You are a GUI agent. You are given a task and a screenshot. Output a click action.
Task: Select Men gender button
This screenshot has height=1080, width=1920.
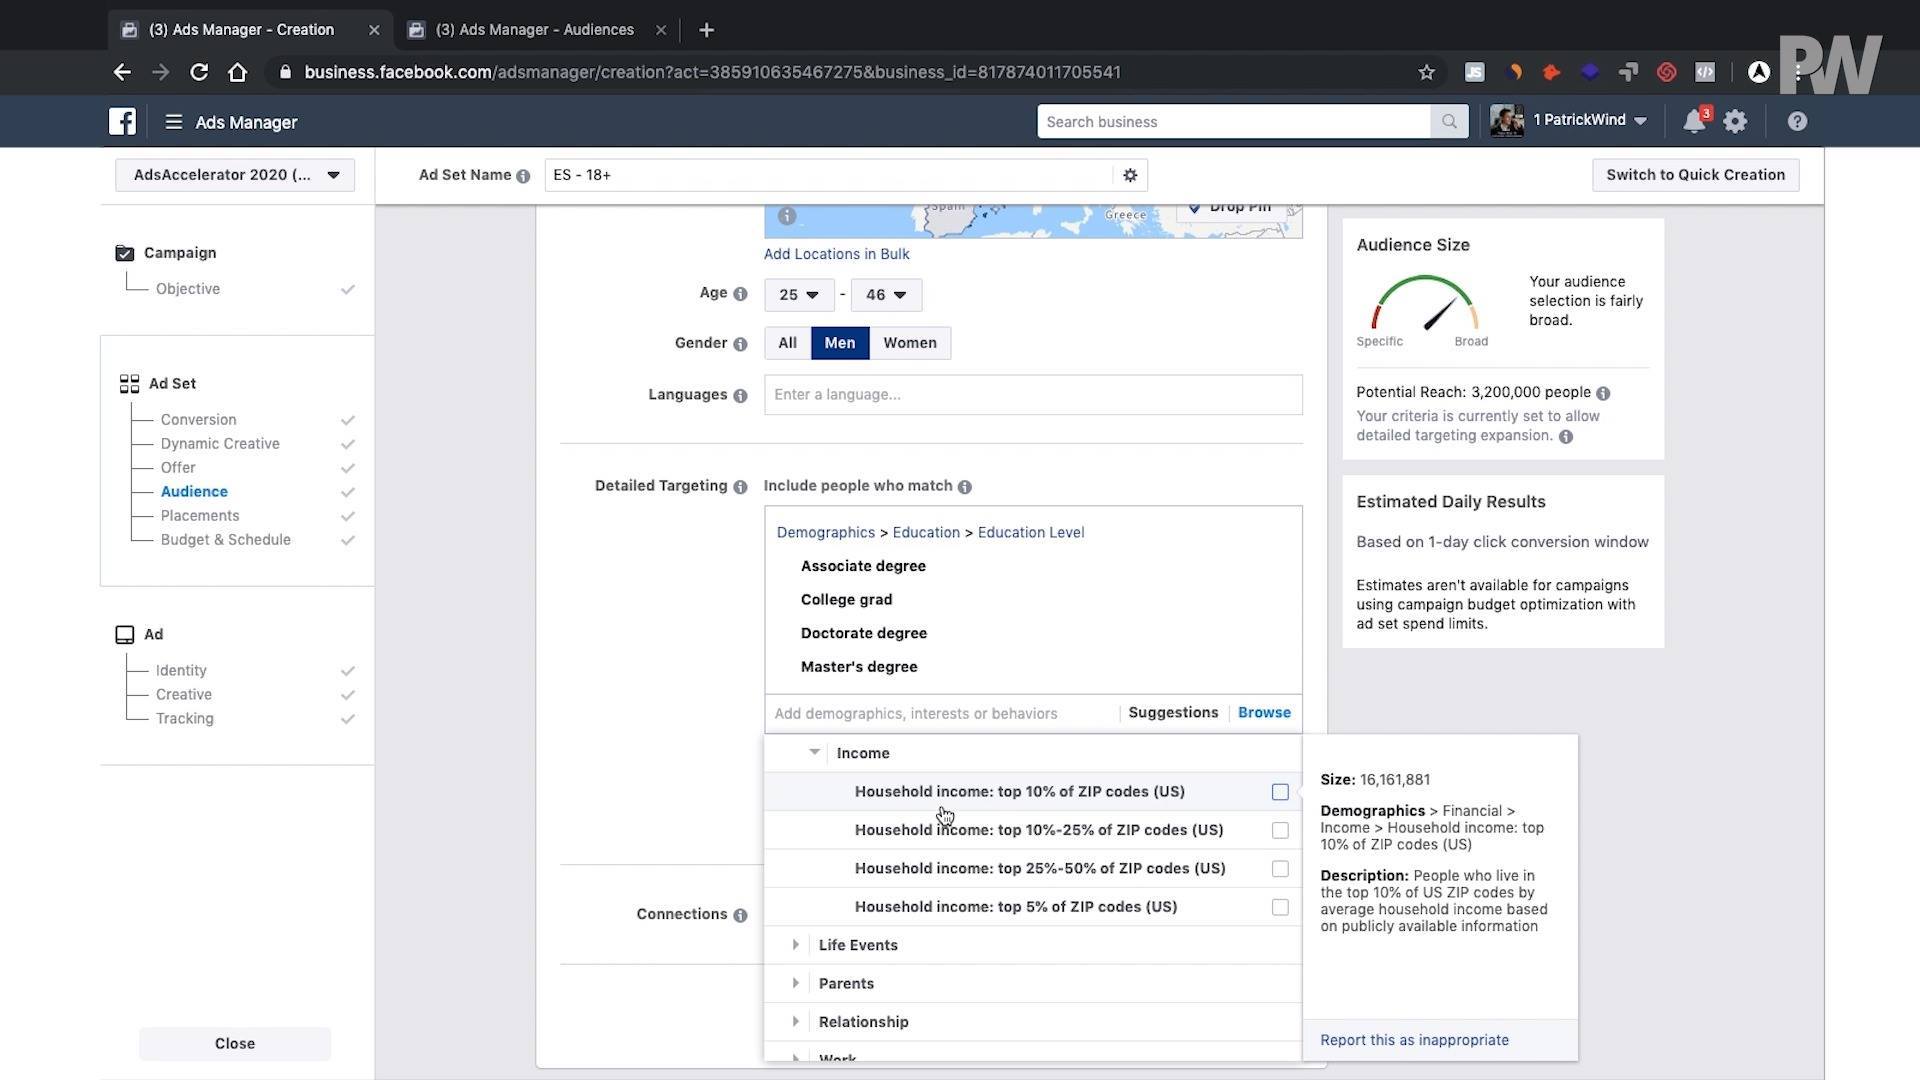pos(840,343)
